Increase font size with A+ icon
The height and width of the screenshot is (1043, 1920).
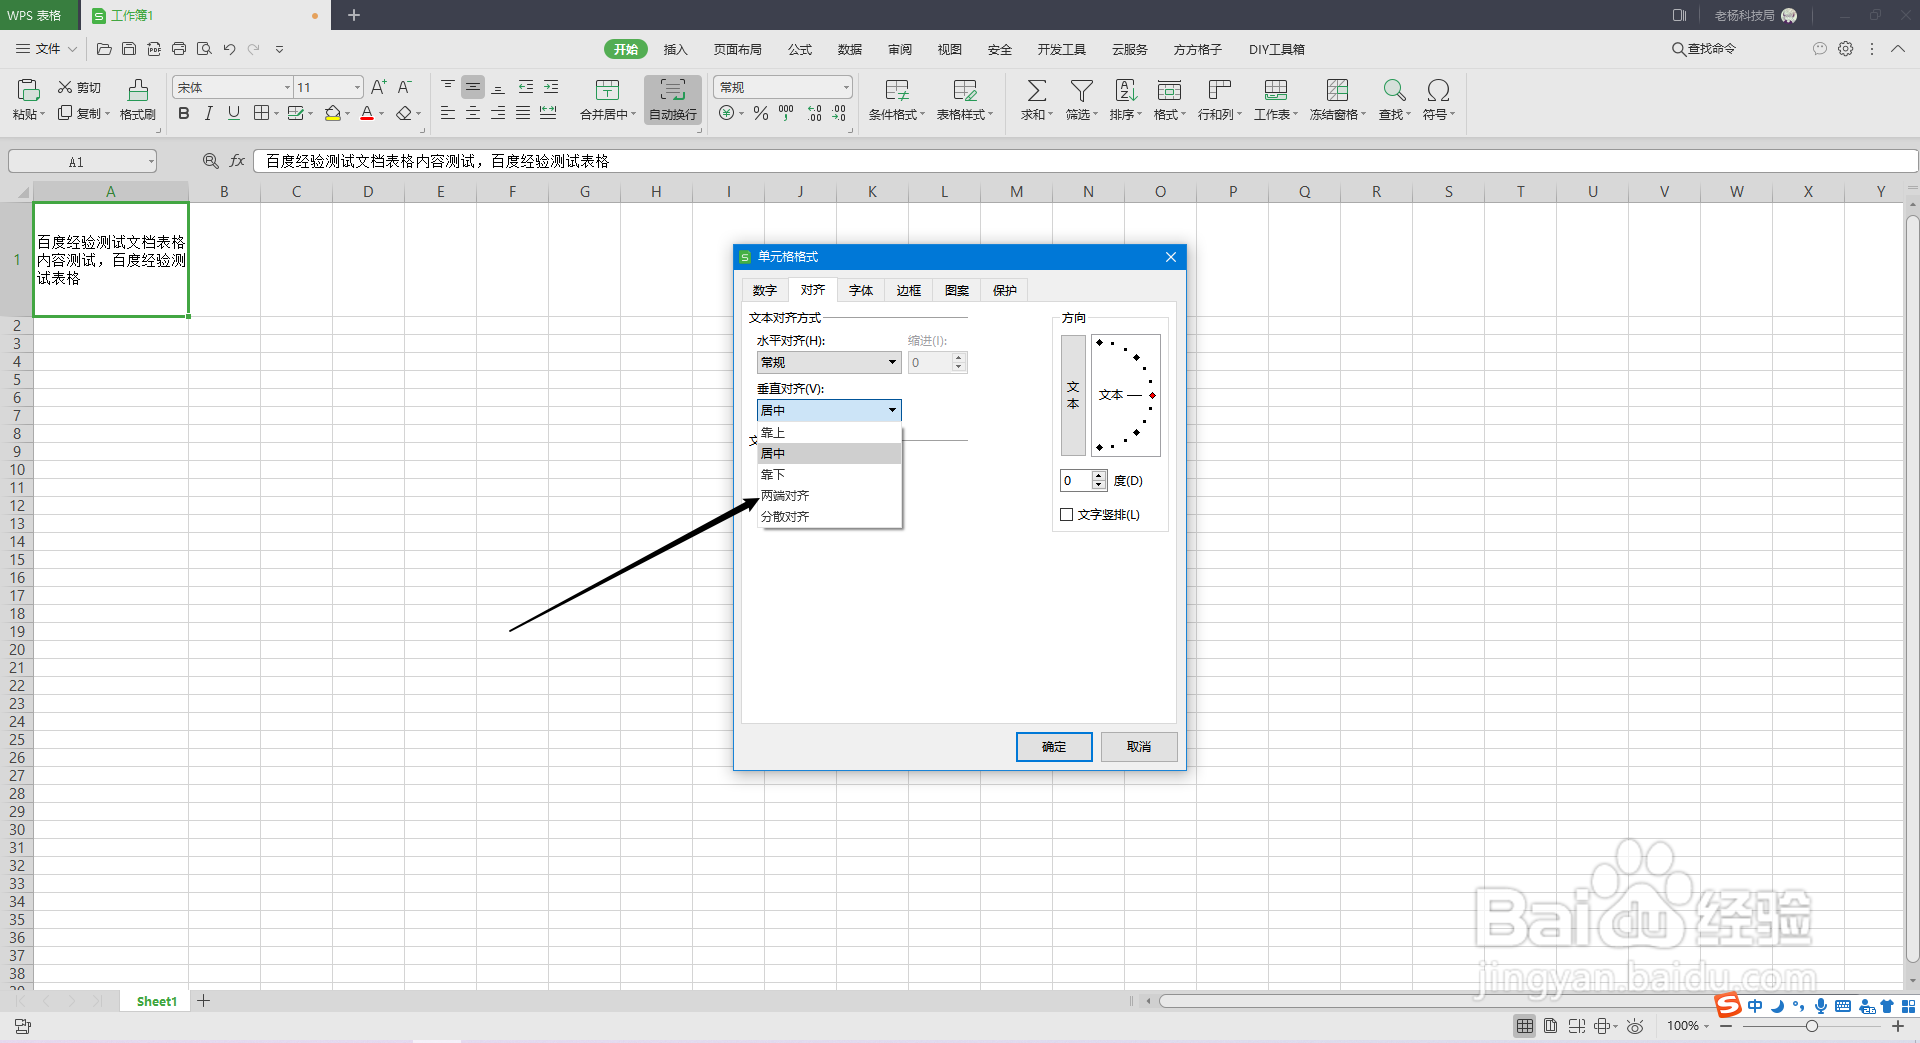[x=378, y=87]
